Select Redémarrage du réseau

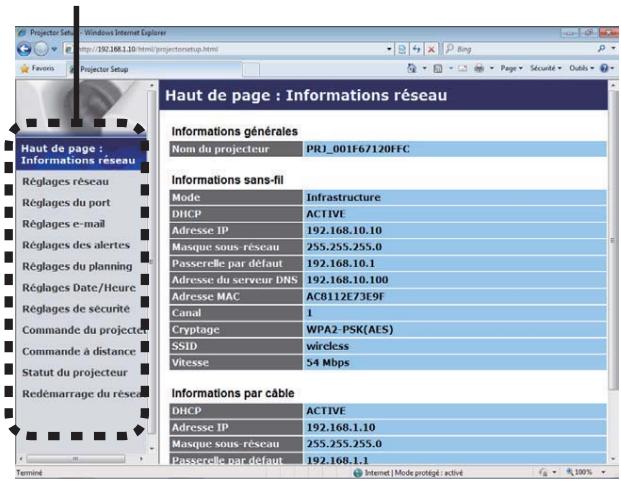[x=82, y=394]
